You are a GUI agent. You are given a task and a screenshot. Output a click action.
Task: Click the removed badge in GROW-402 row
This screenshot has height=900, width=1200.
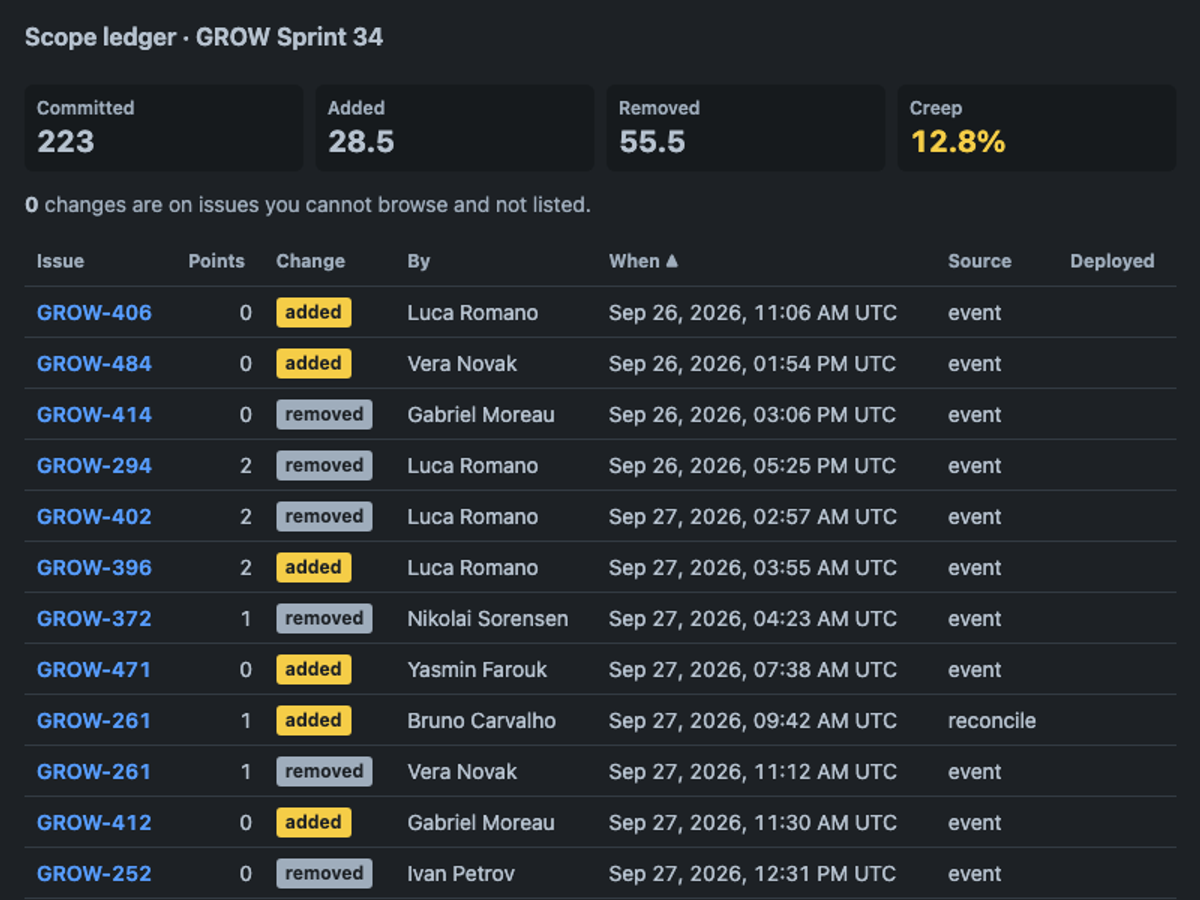pyautogui.click(x=324, y=517)
